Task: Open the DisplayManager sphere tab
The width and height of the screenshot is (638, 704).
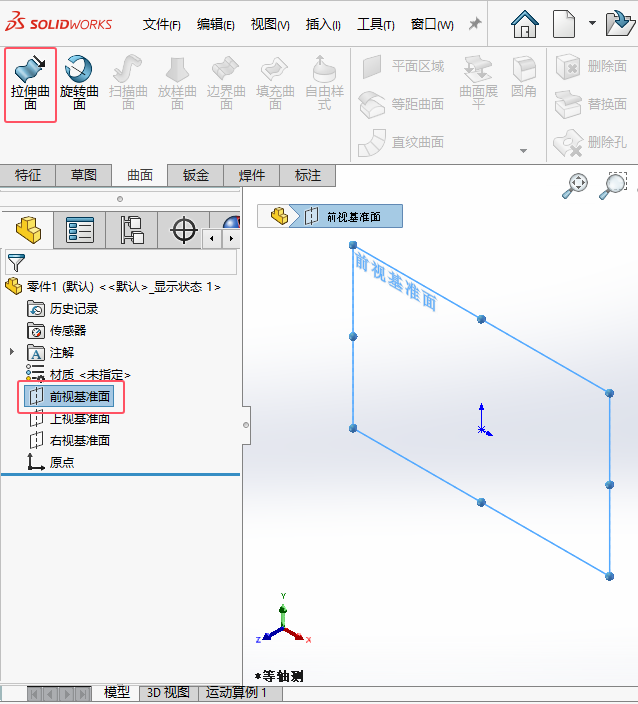Action: click(231, 222)
